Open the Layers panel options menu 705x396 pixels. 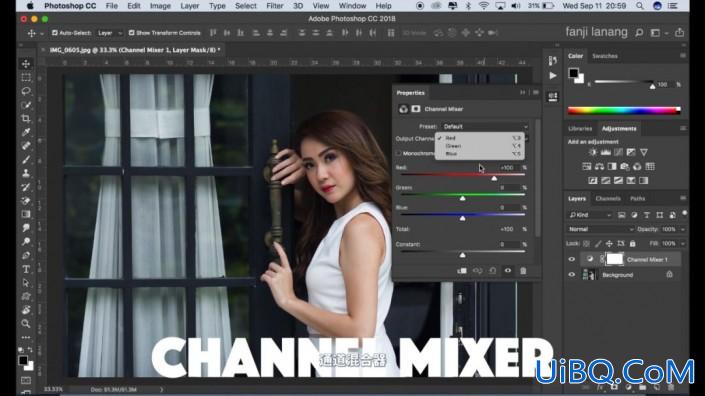(683, 198)
